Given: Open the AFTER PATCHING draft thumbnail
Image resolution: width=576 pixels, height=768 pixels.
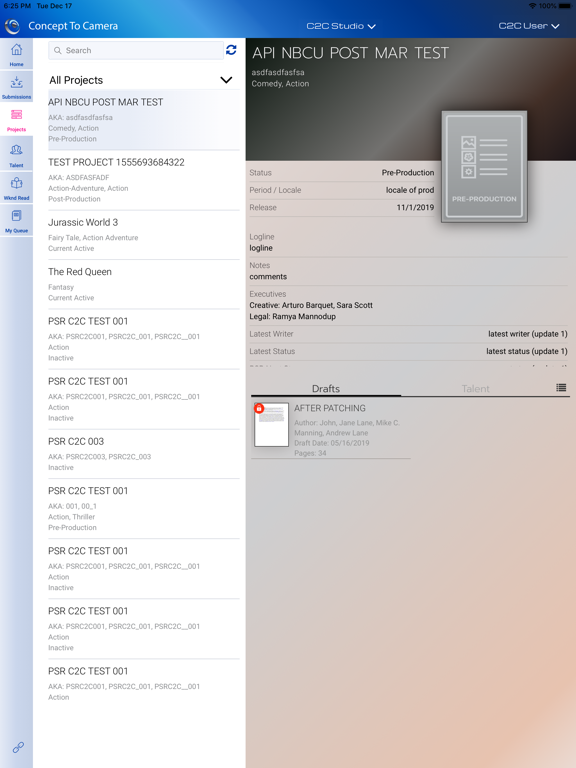Looking at the screenshot, I should tap(271, 425).
